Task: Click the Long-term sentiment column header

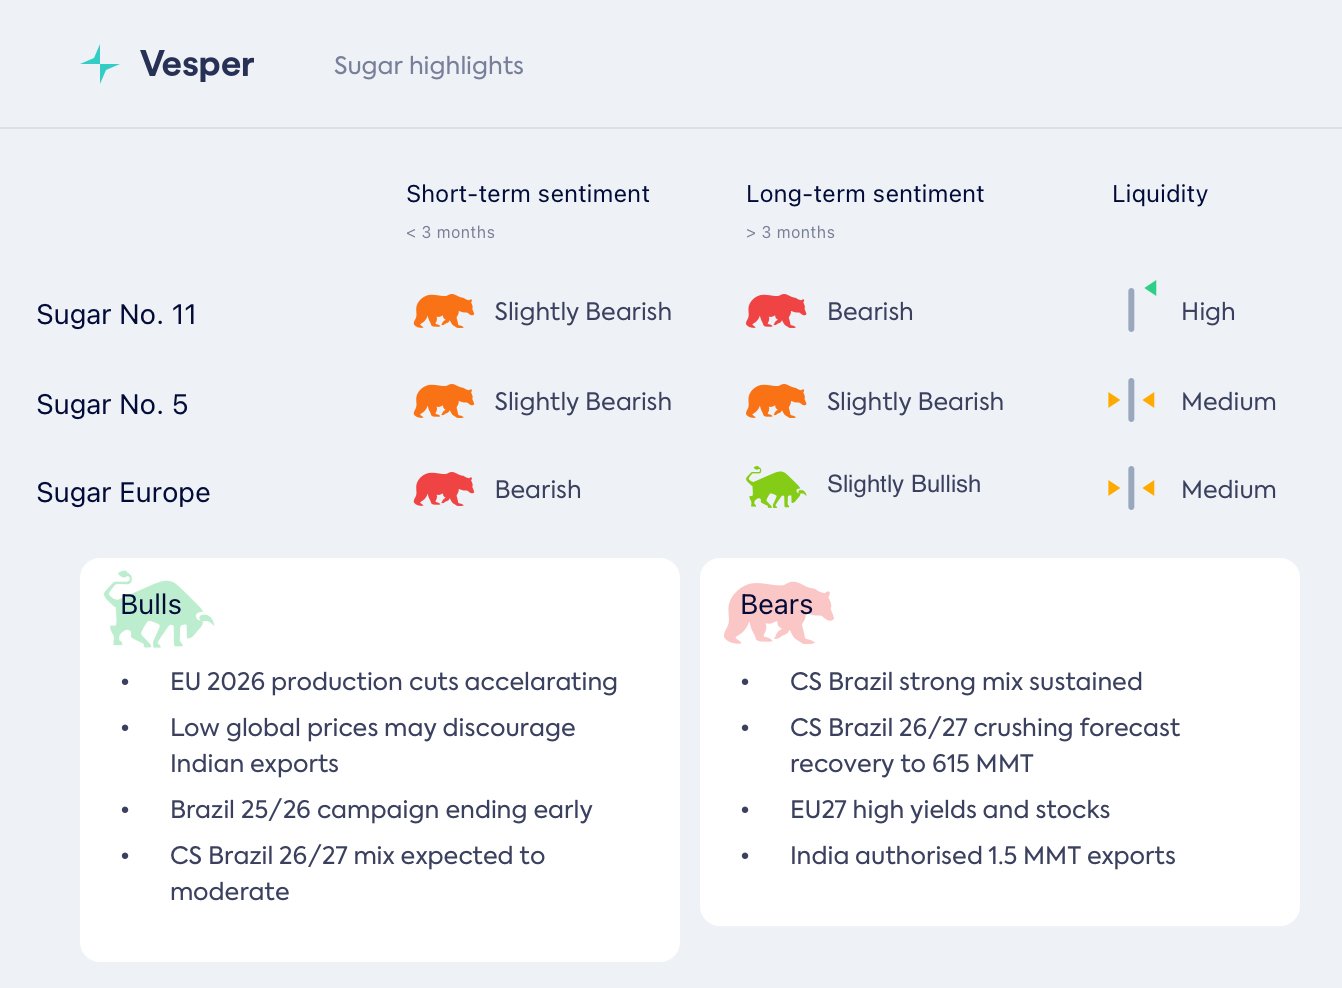Action: (864, 194)
